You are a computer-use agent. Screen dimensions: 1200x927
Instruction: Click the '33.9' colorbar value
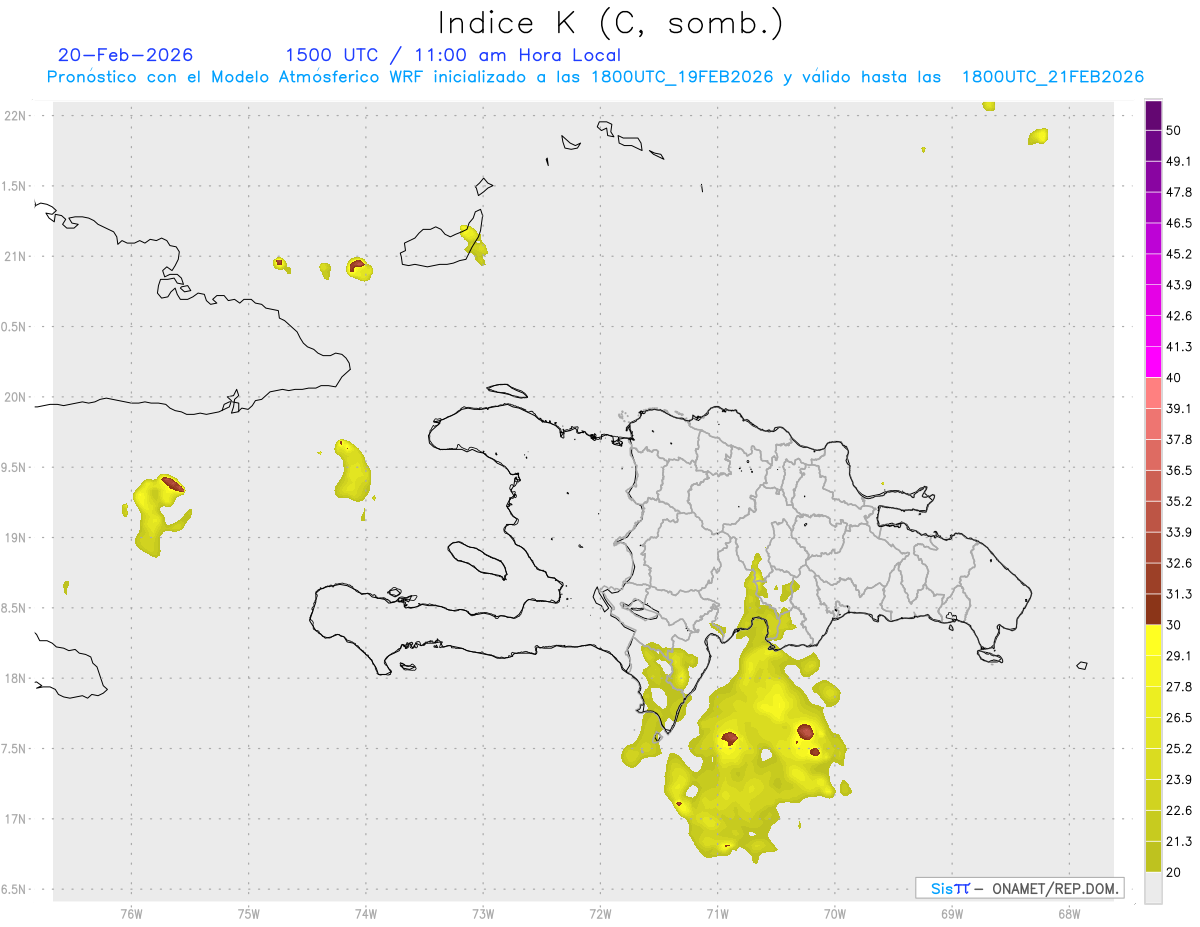point(1178,532)
